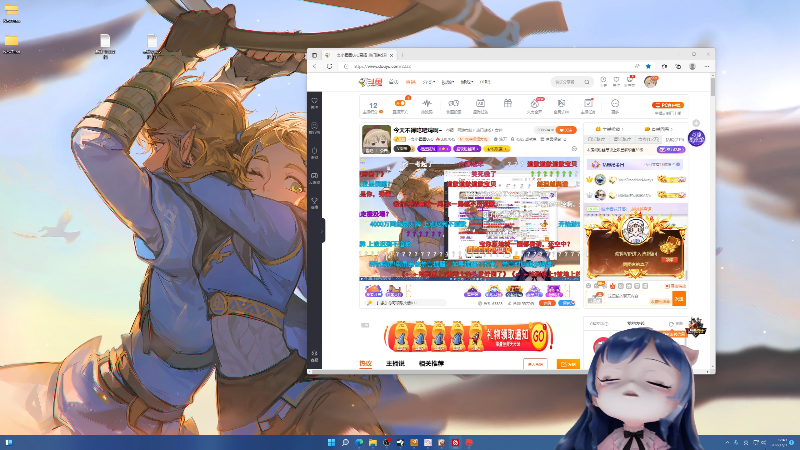Viewport: 800px width, 450px height.
Task: Expand the 分类 navigation dropdown
Action: (429, 82)
